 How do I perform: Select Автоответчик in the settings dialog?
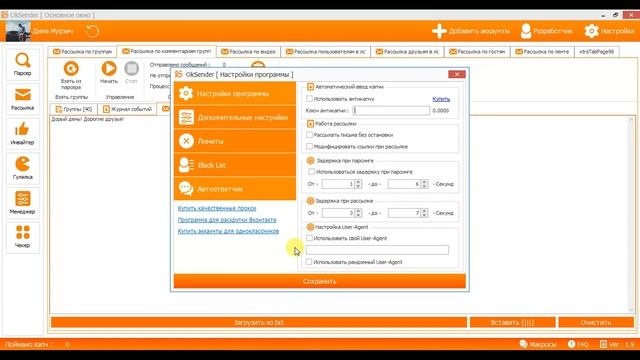click(x=235, y=189)
